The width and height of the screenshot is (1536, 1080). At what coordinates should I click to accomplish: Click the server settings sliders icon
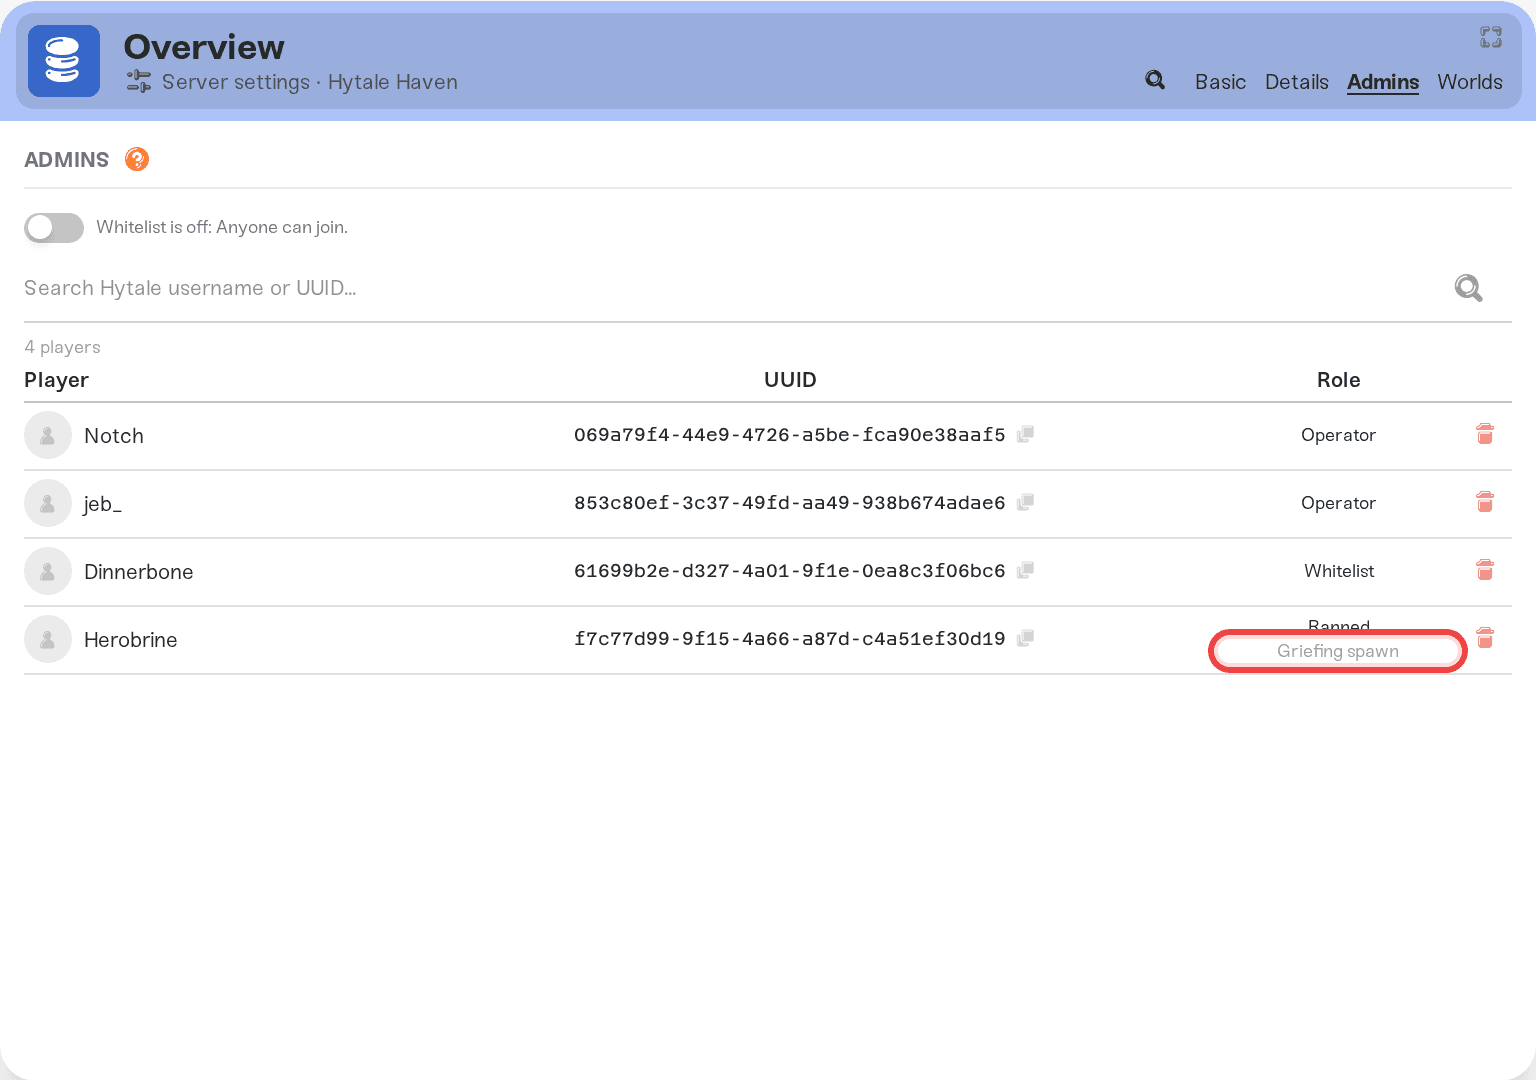point(139,81)
